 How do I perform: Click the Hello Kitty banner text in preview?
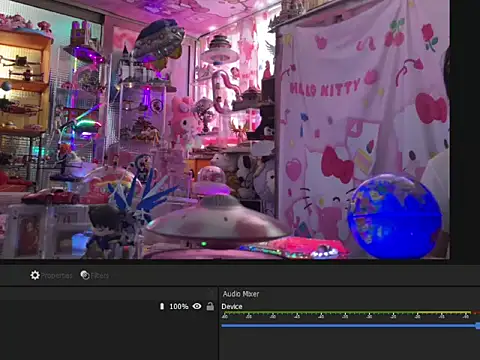[x=325, y=88]
